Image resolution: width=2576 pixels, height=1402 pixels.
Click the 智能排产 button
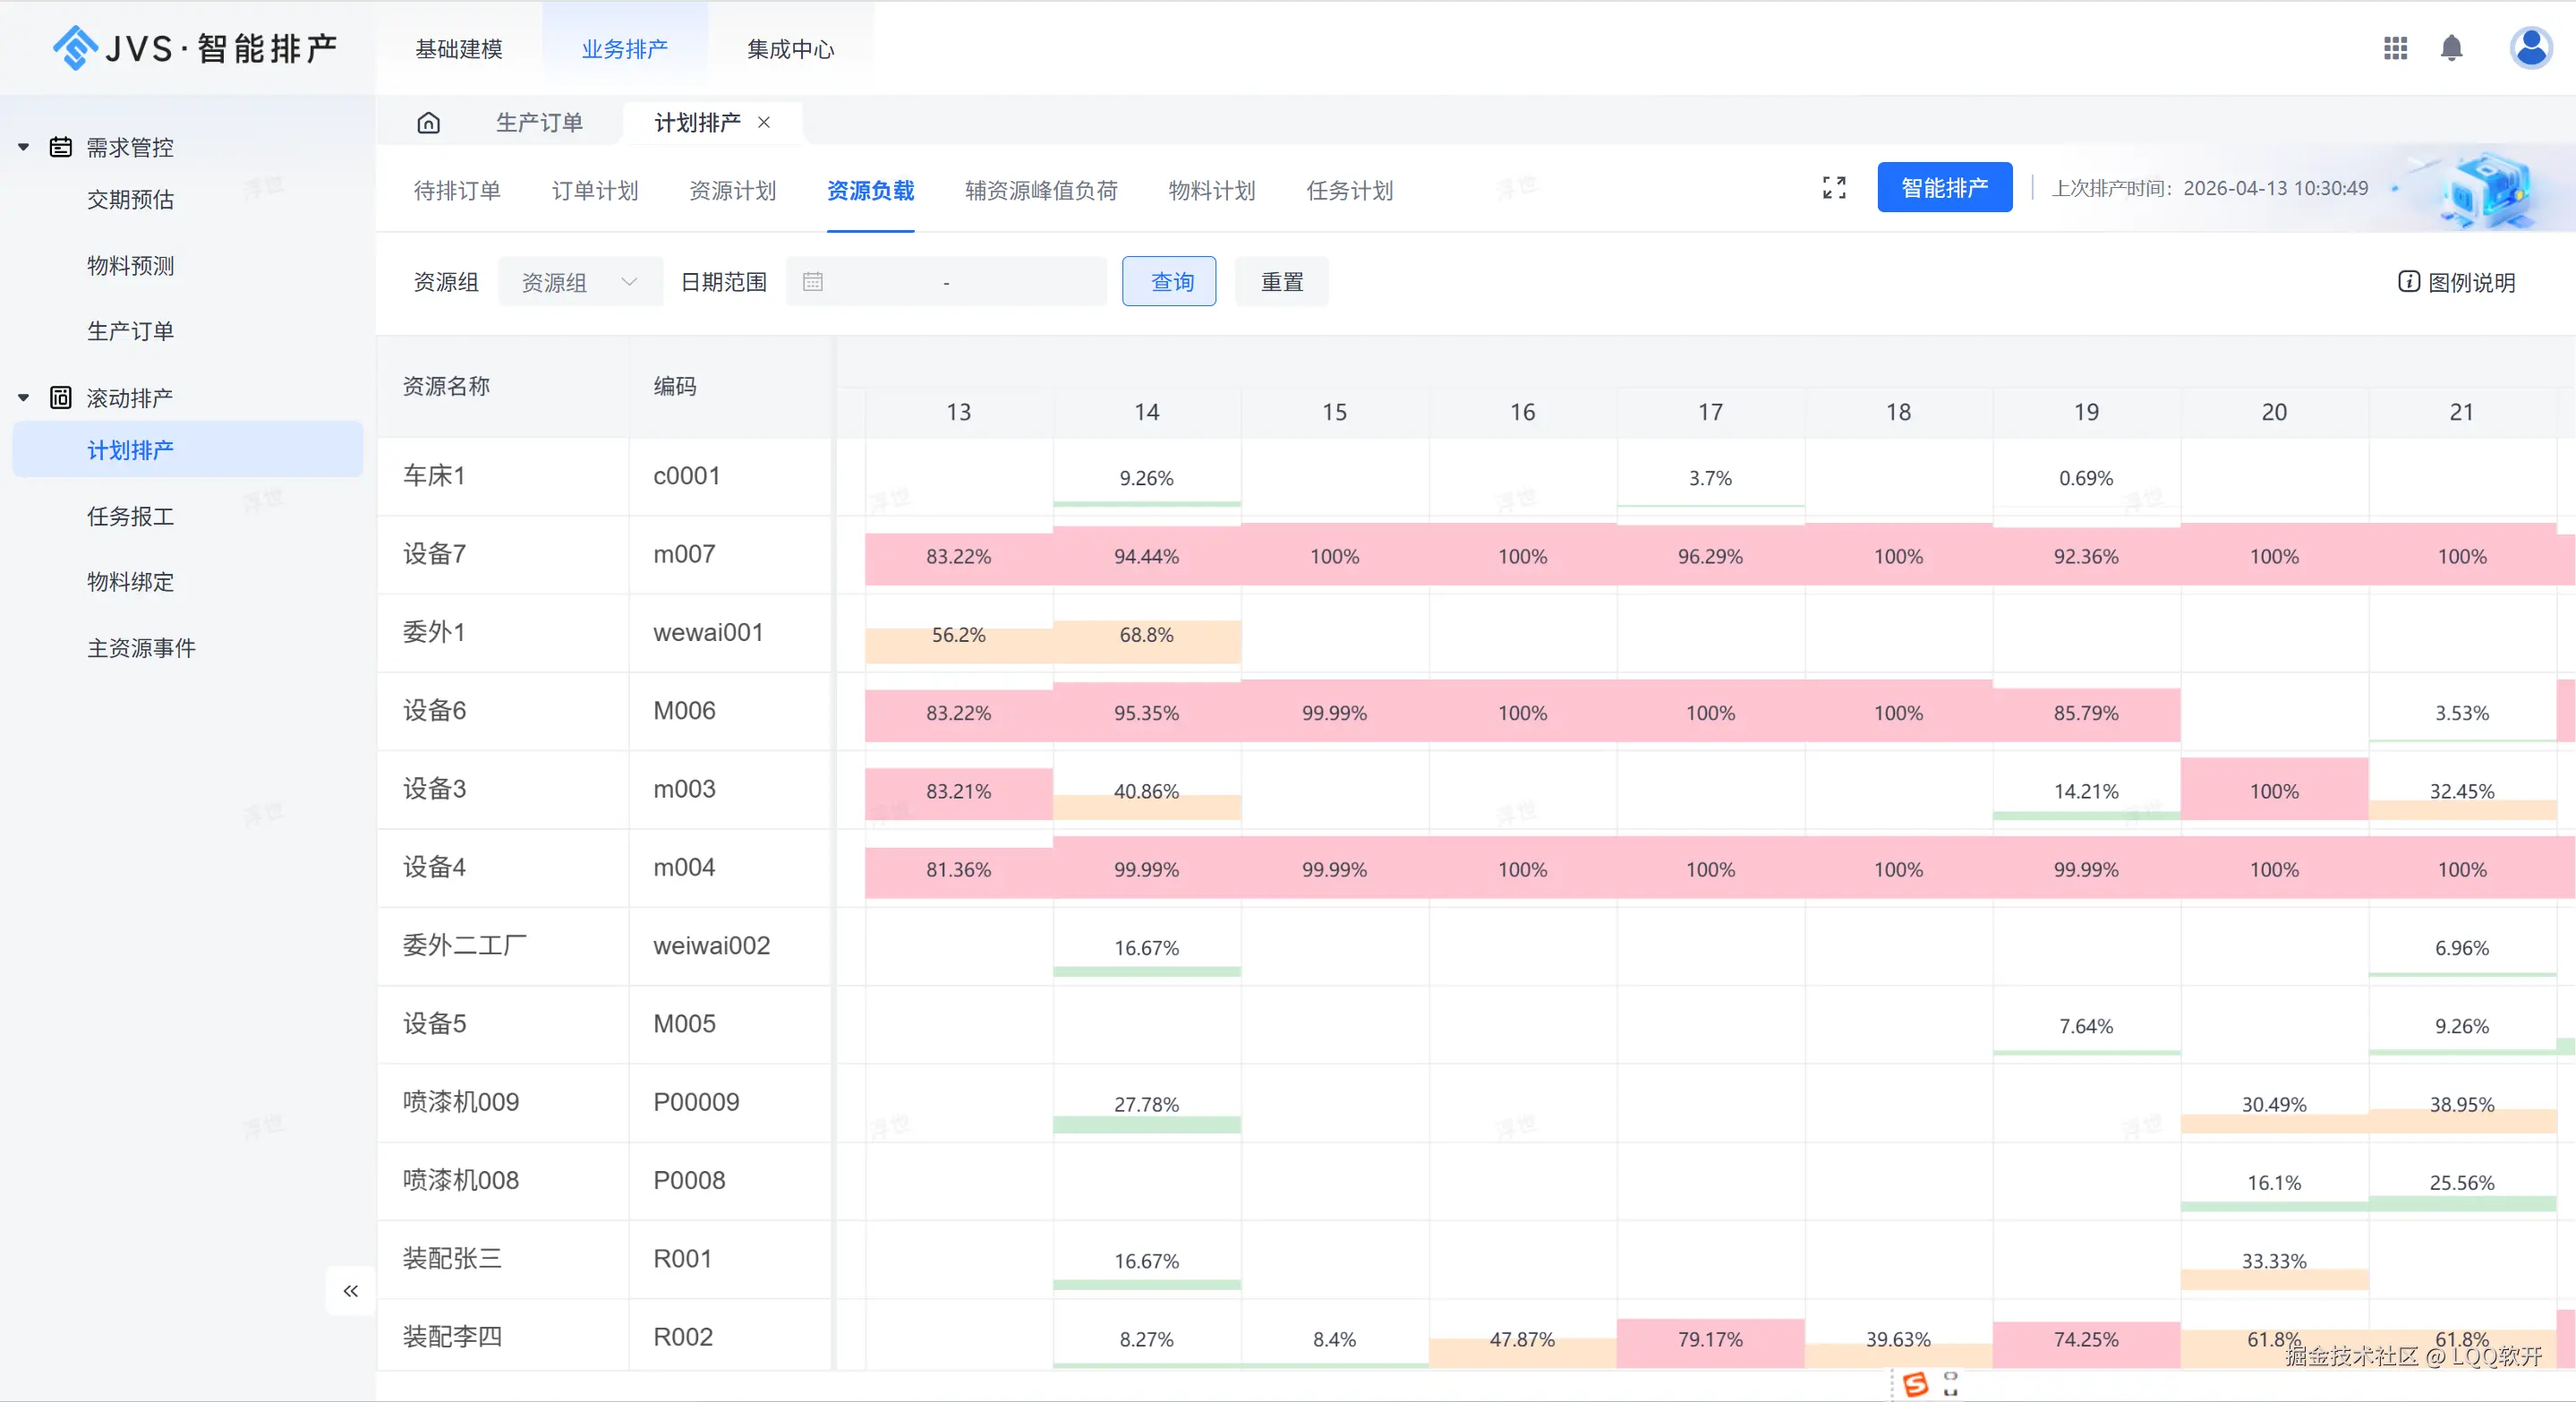point(1944,188)
